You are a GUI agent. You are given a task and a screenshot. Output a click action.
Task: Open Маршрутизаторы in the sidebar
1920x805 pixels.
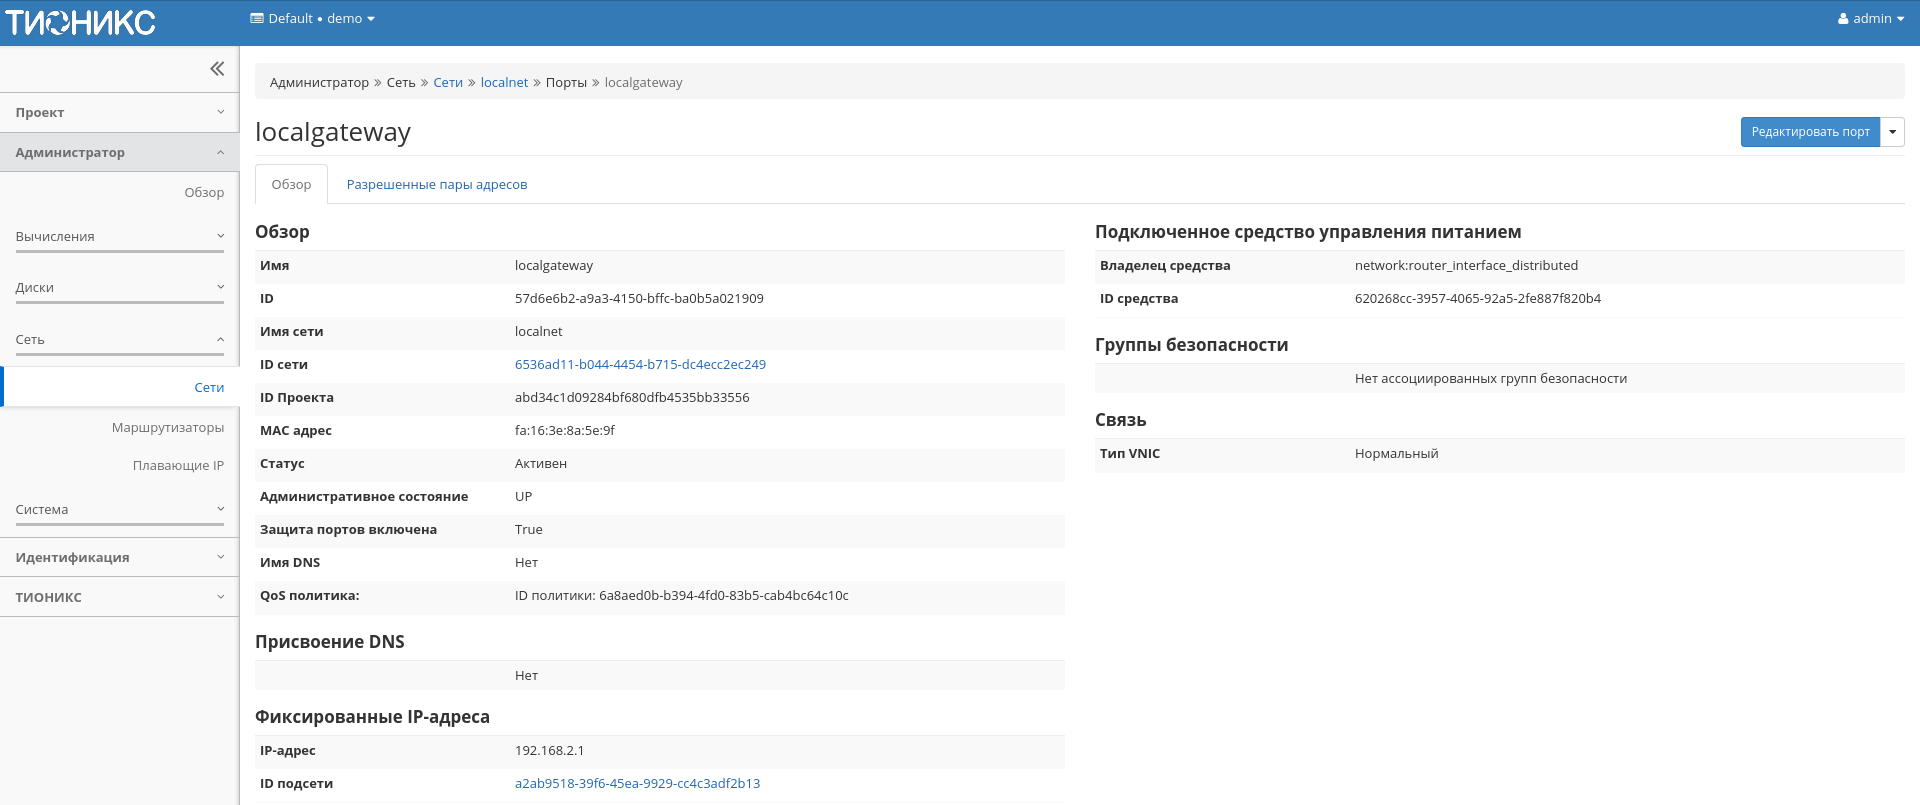click(167, 428)
